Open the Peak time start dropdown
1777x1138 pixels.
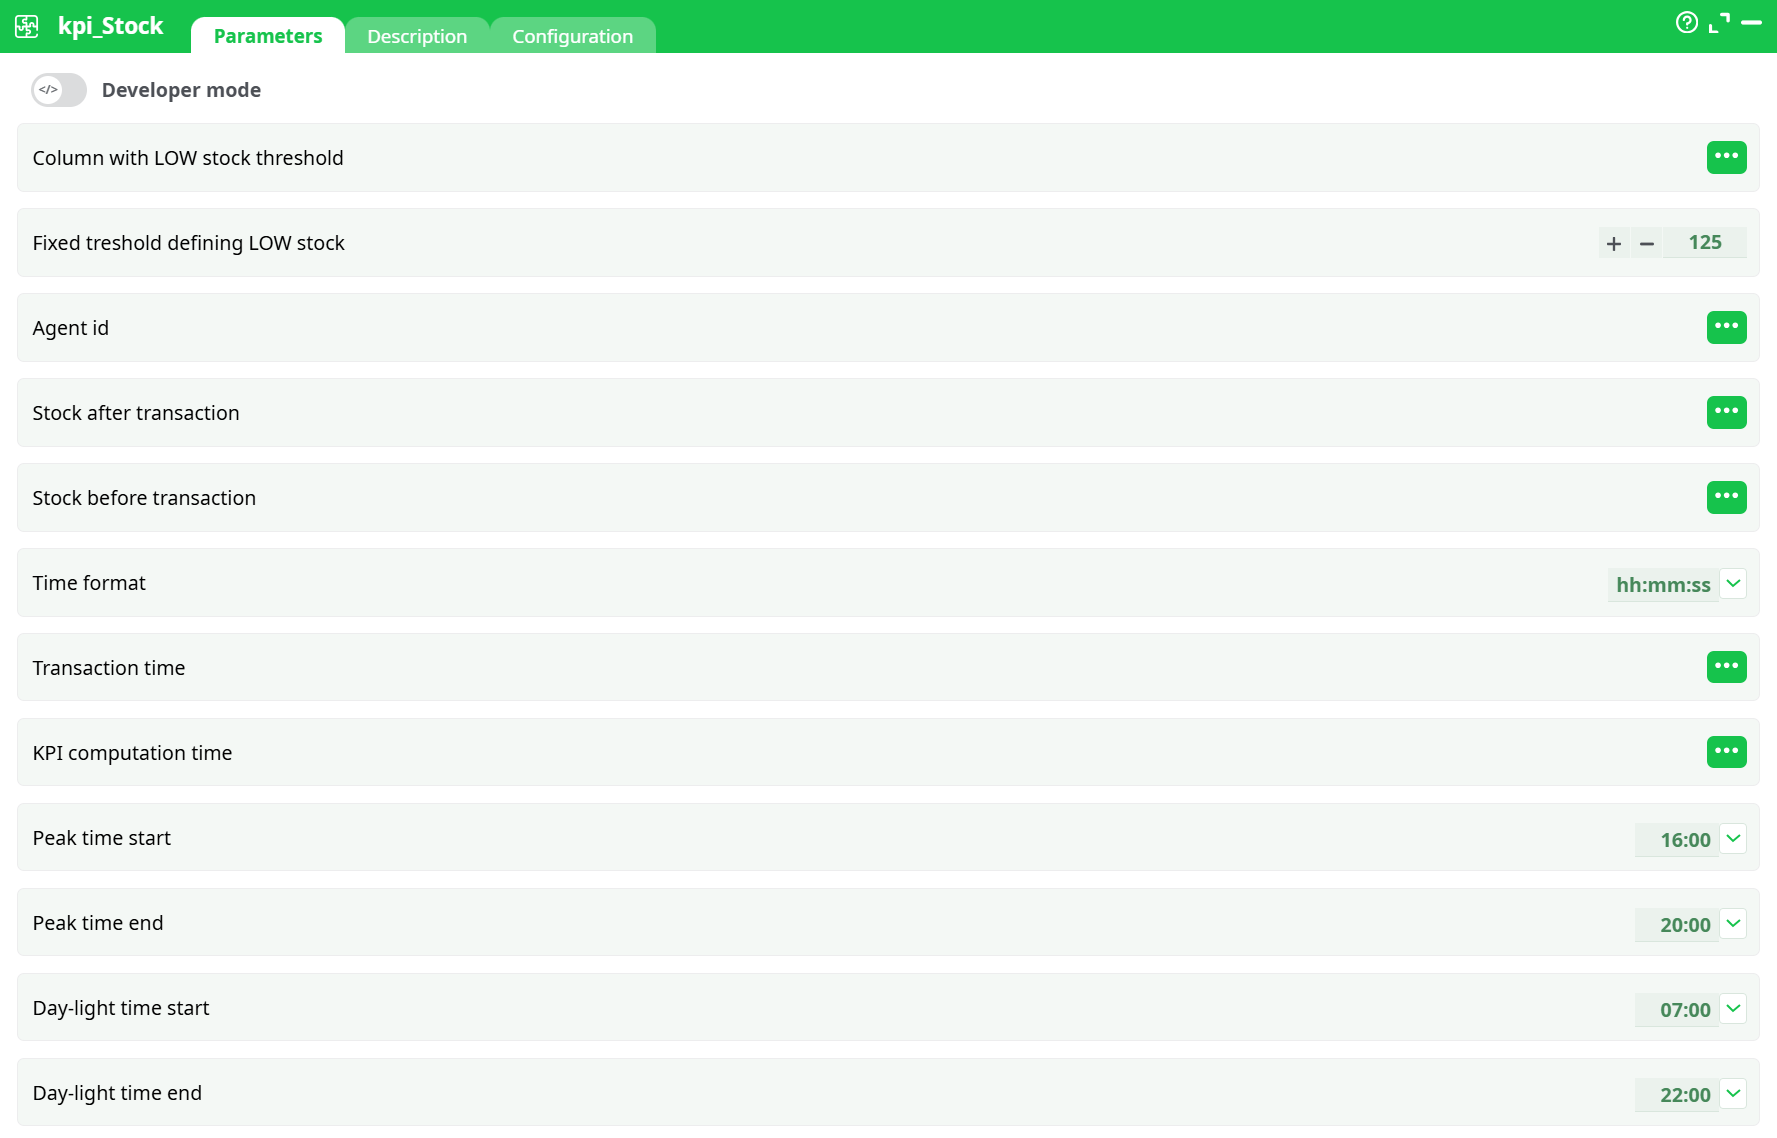[1734, 838]
